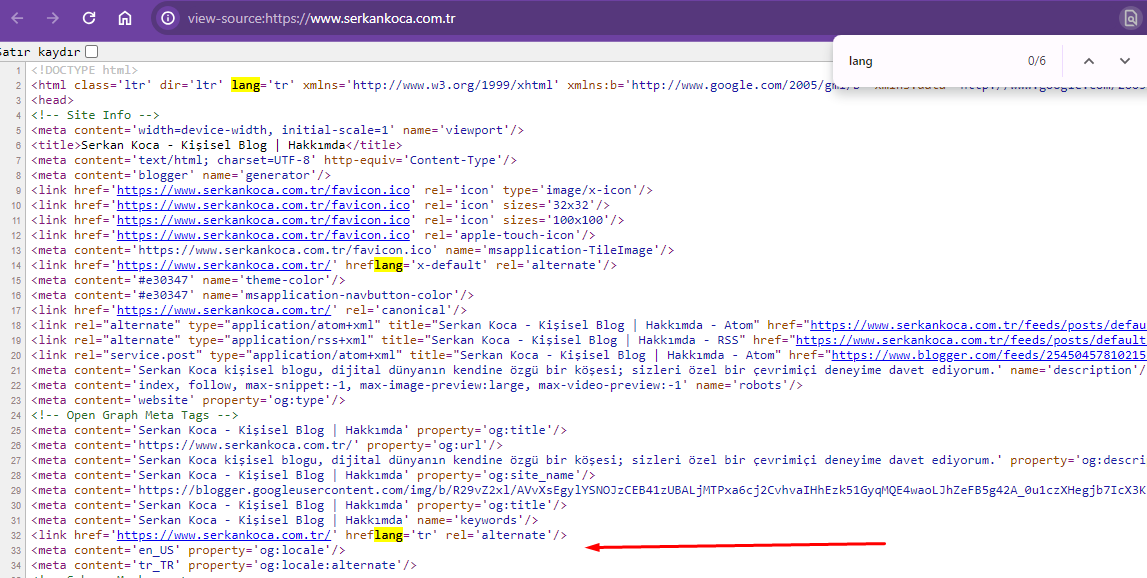Open RSS feed link on line 19
Screen dimensions: 1147x578
(971, 340)
